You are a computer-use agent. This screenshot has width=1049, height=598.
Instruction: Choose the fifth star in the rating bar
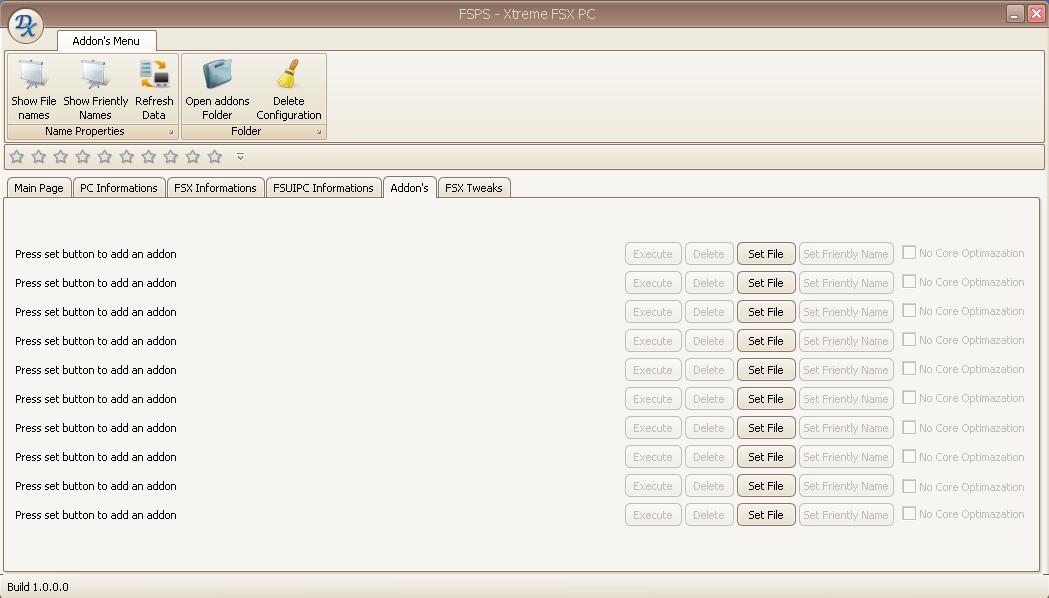pos(104,157)
